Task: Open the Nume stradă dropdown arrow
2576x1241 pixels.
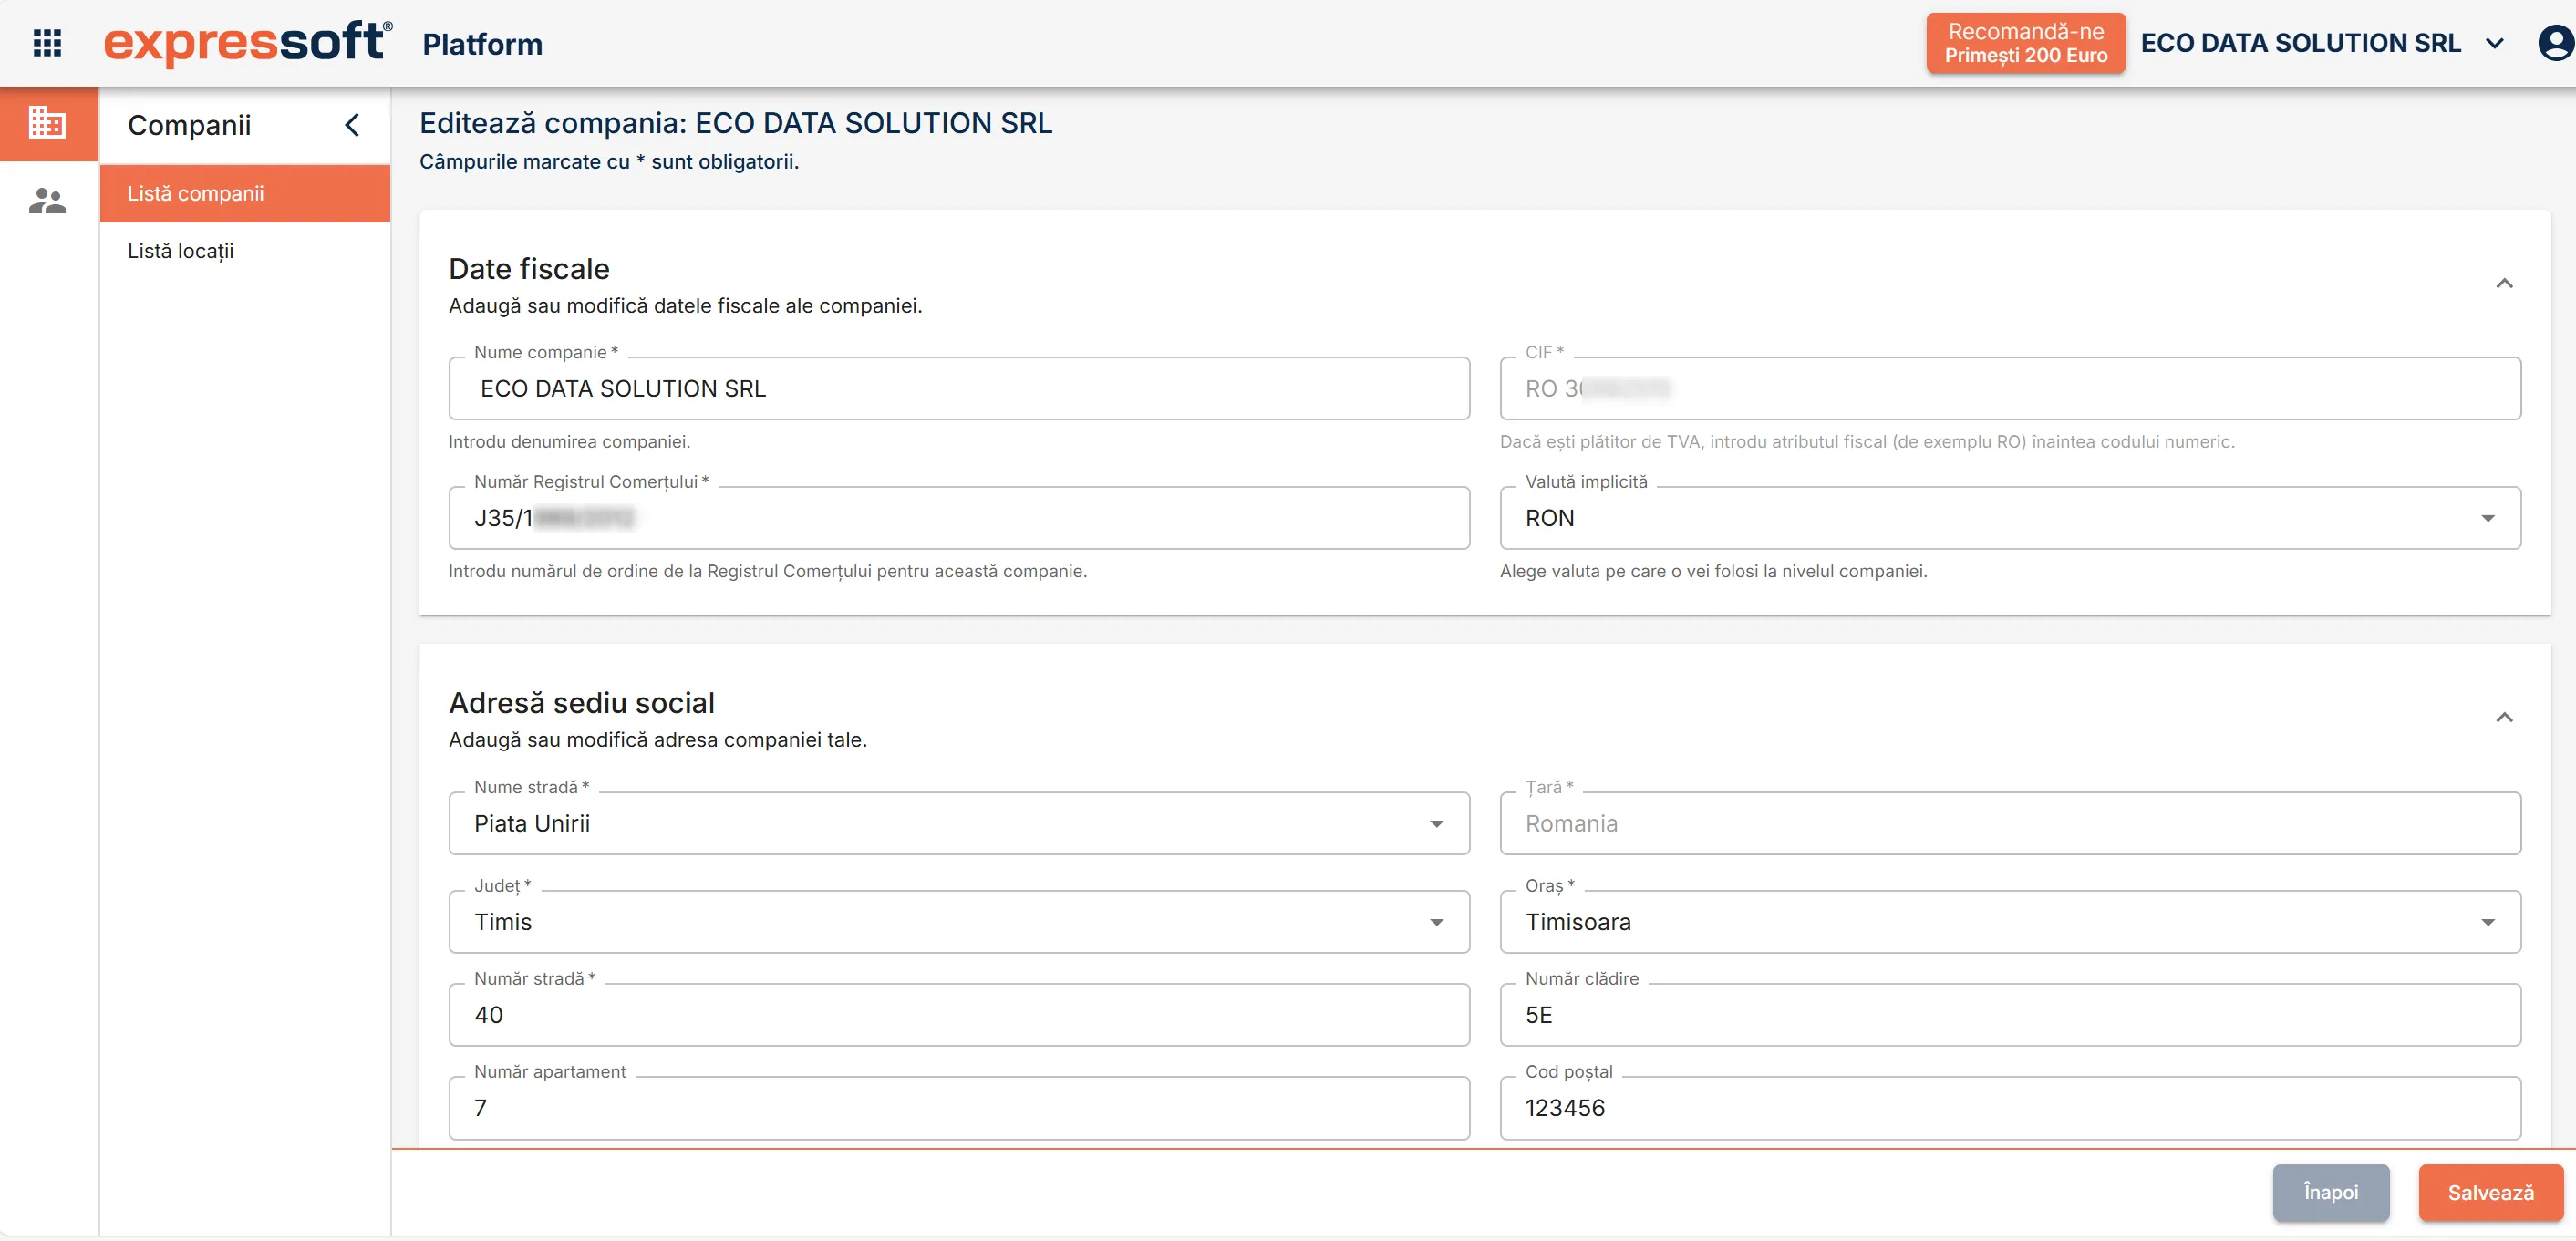Action: [x=1436, y=824]
